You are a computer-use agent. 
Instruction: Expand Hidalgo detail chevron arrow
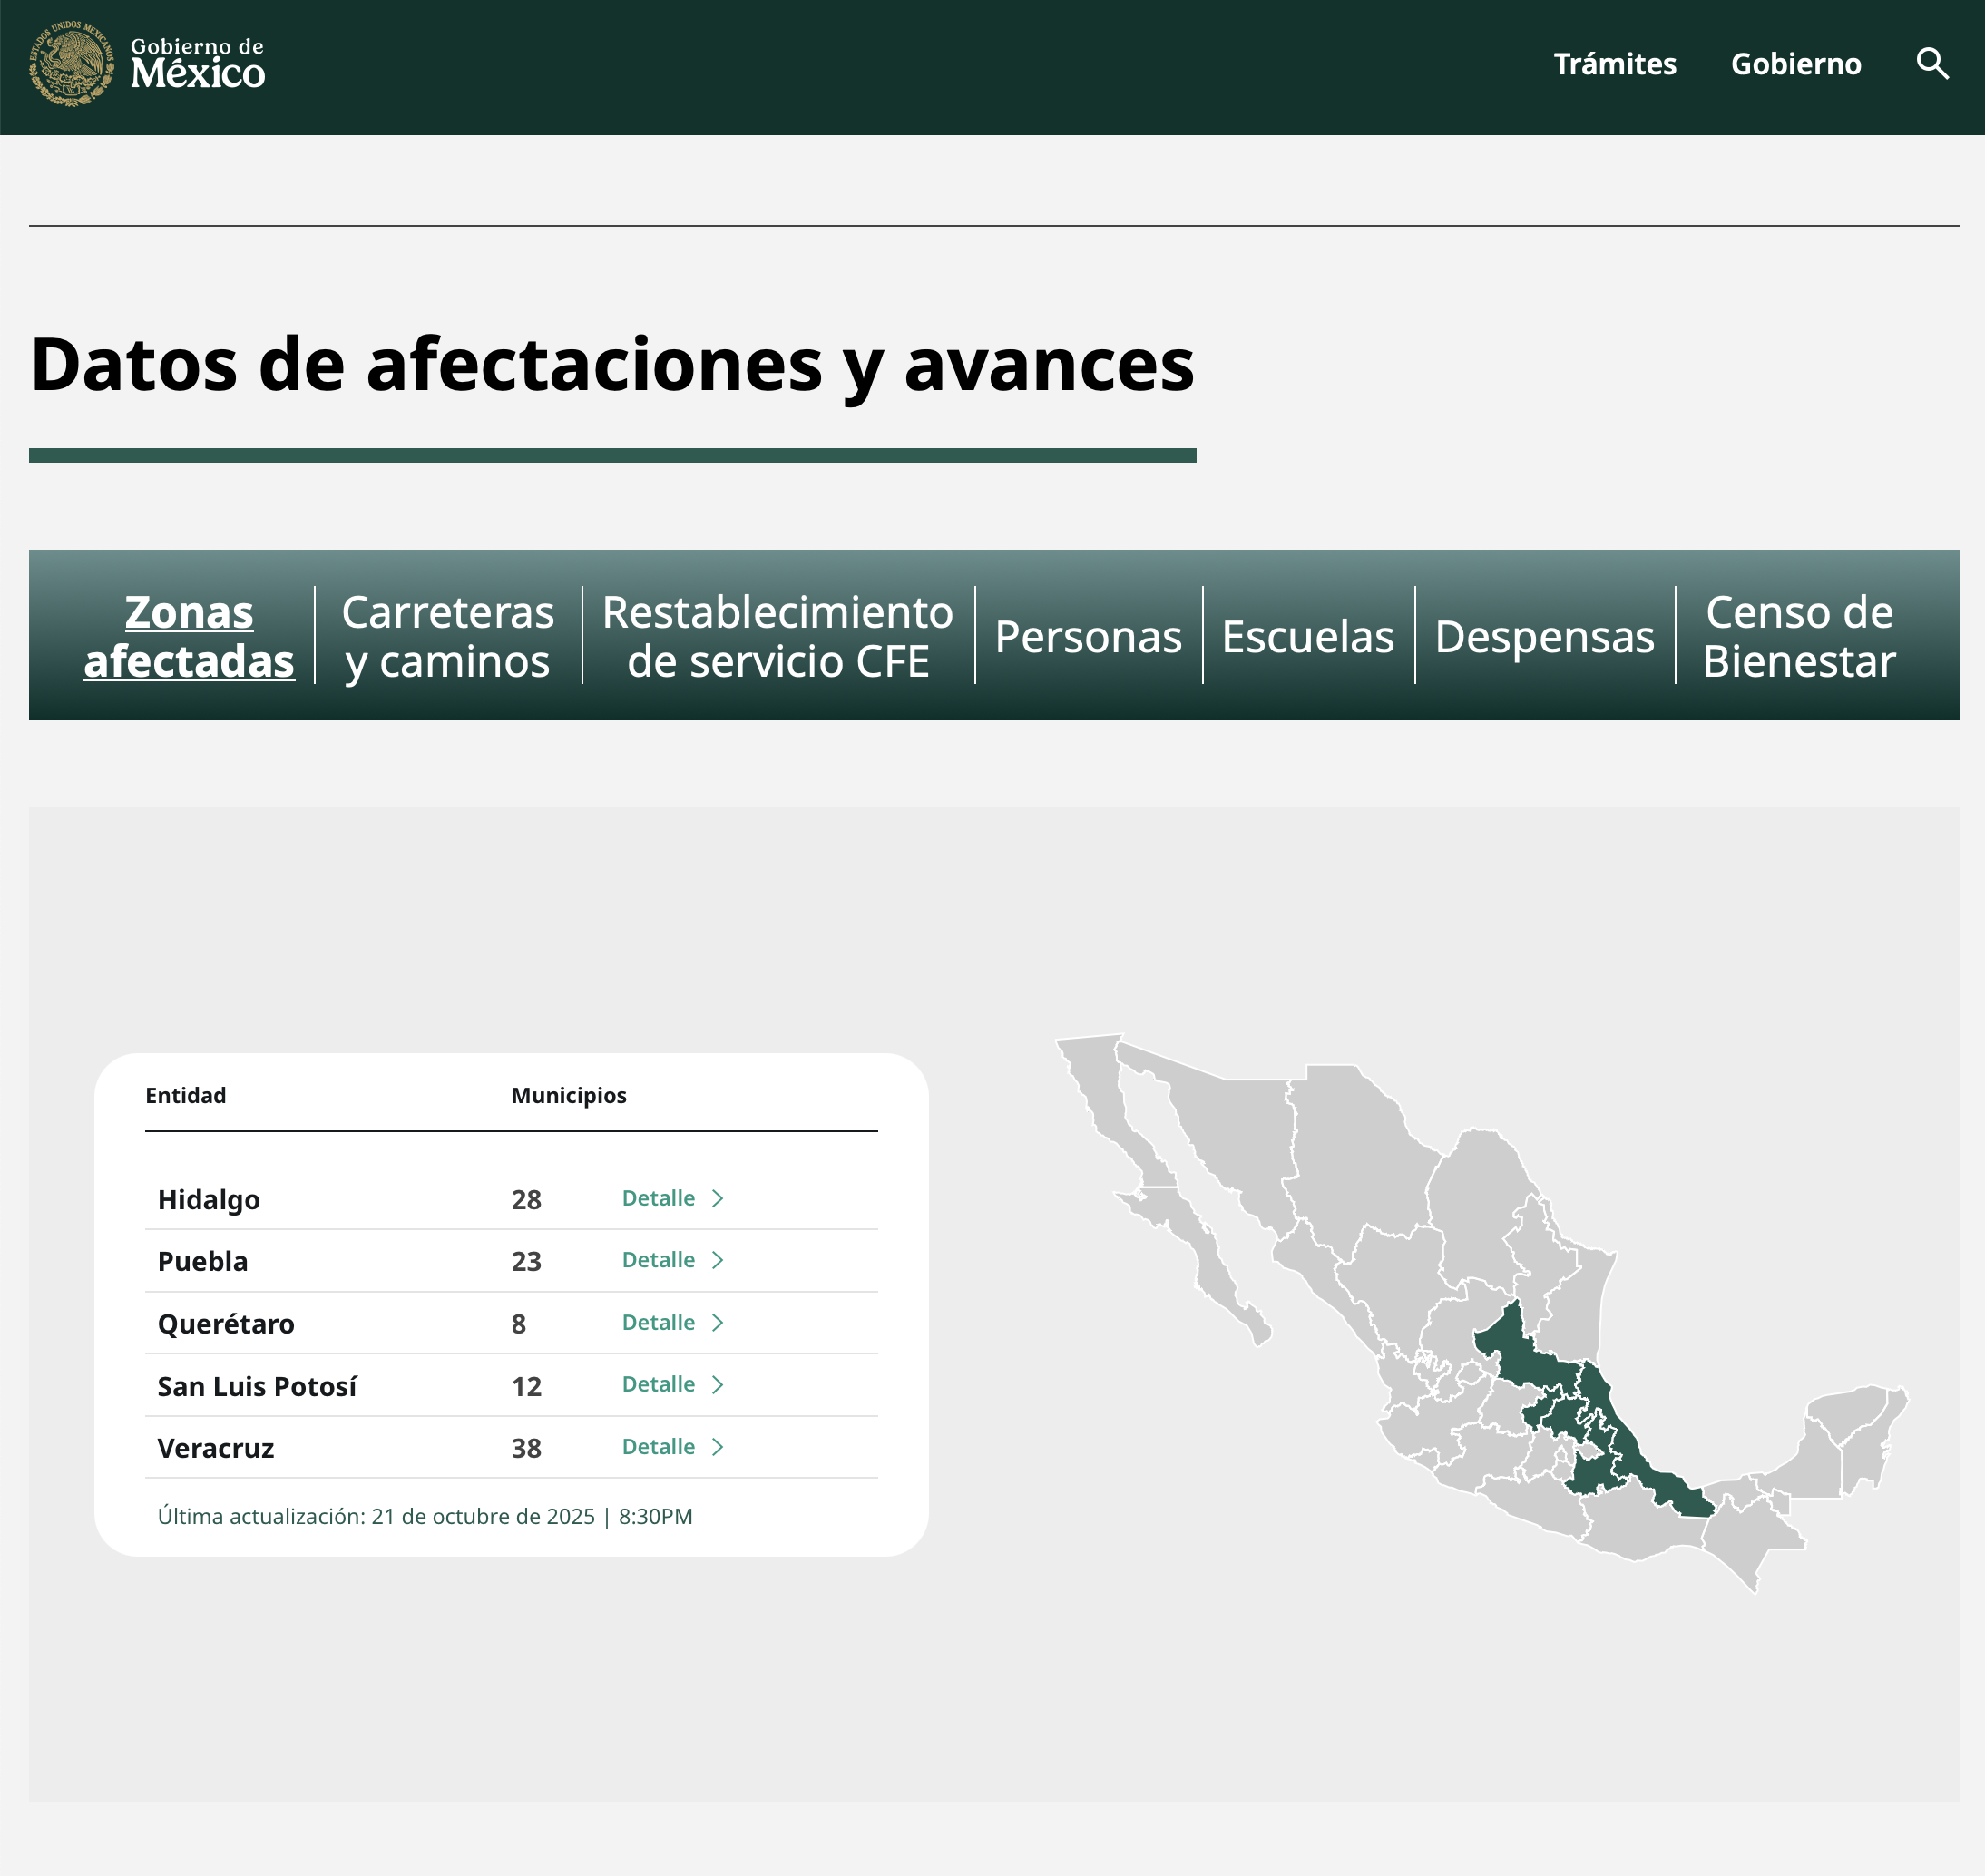pyautogui.click(x=717, y=1198)
